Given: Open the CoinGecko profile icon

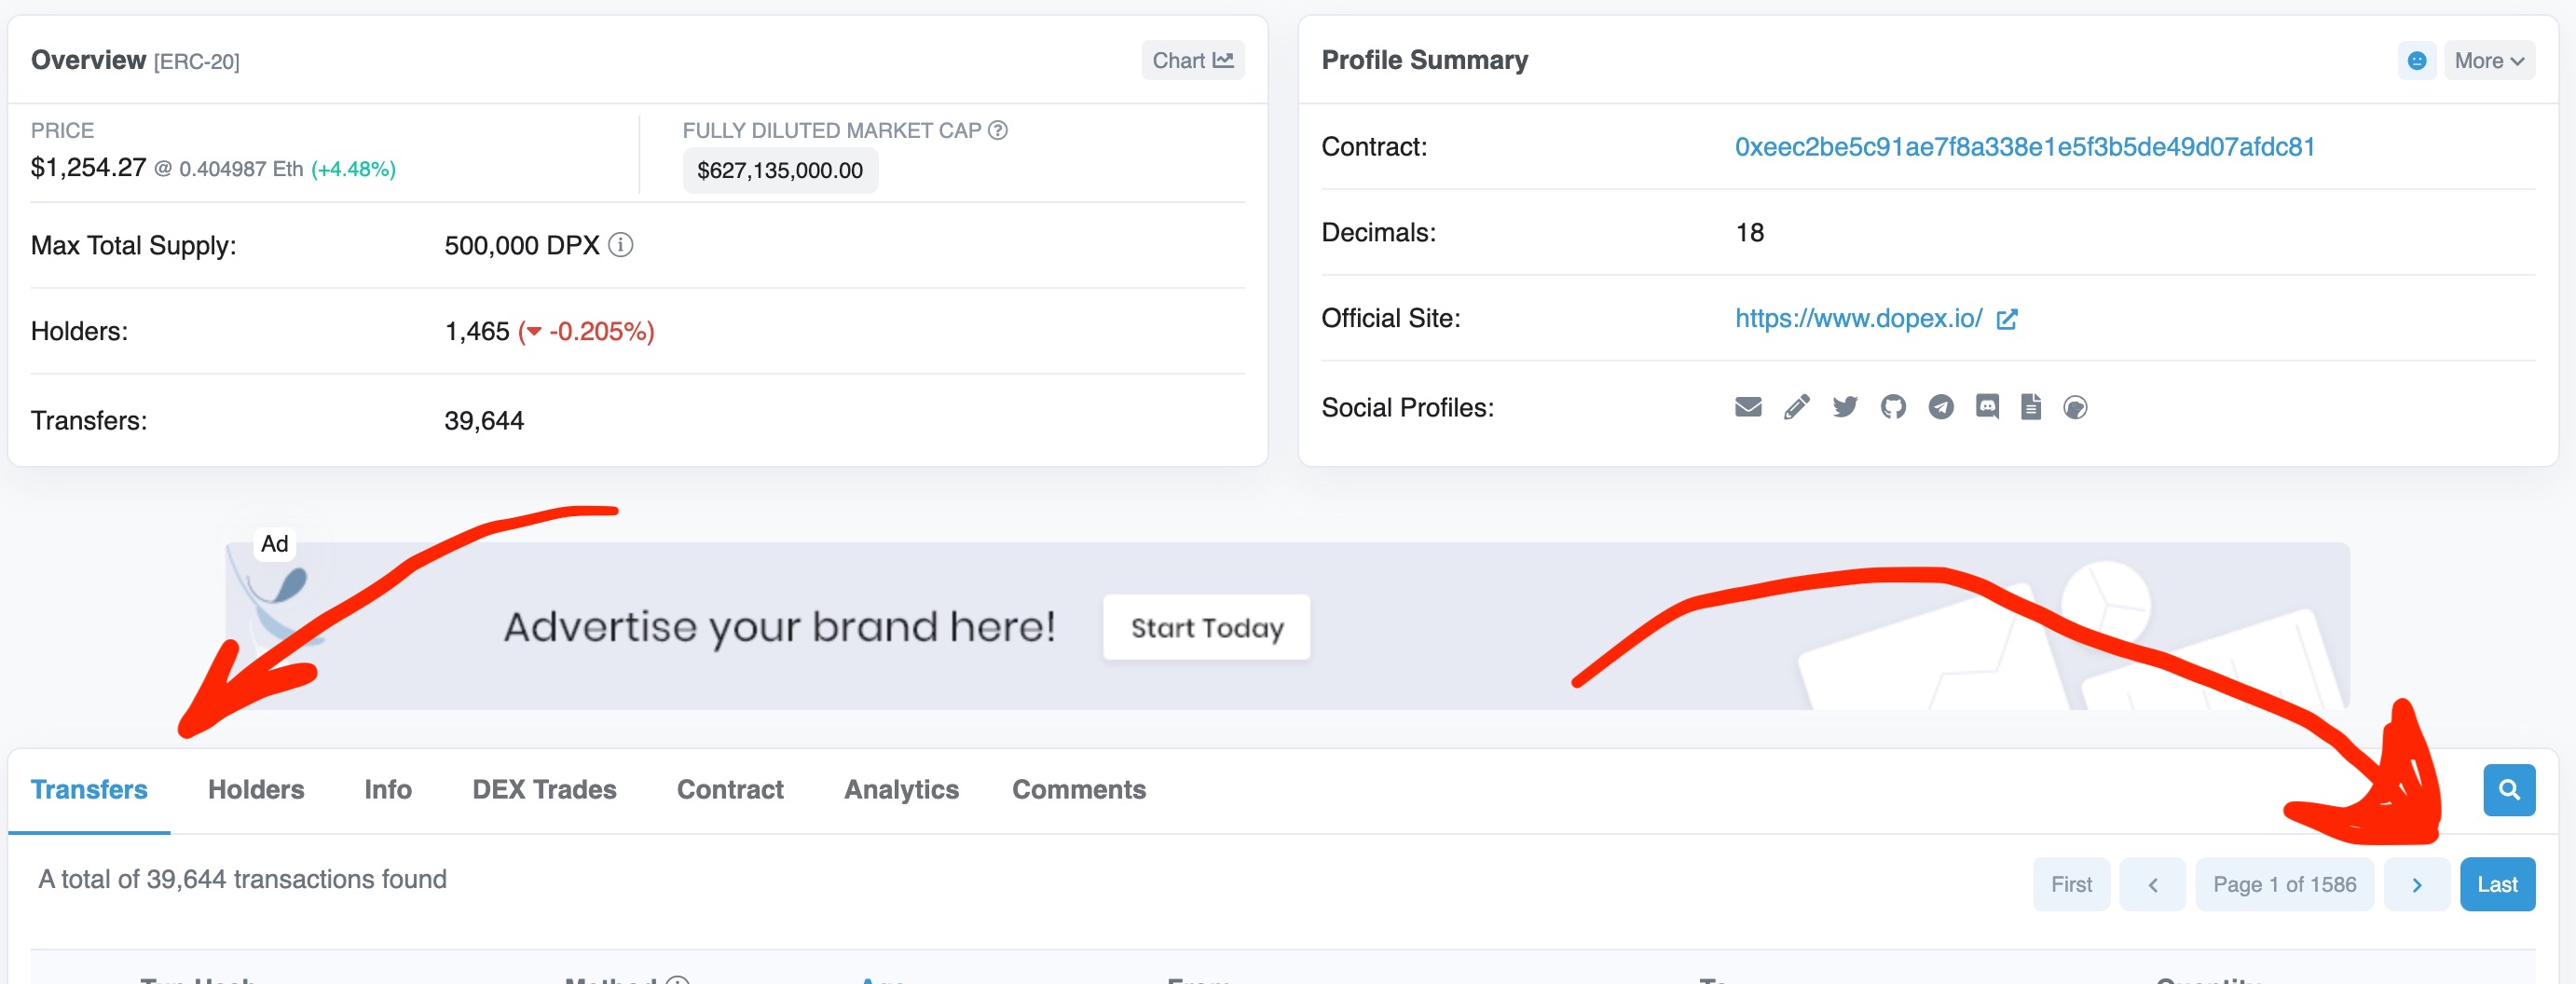Looking at the screenshot, I should click(x=2075, y=407).
